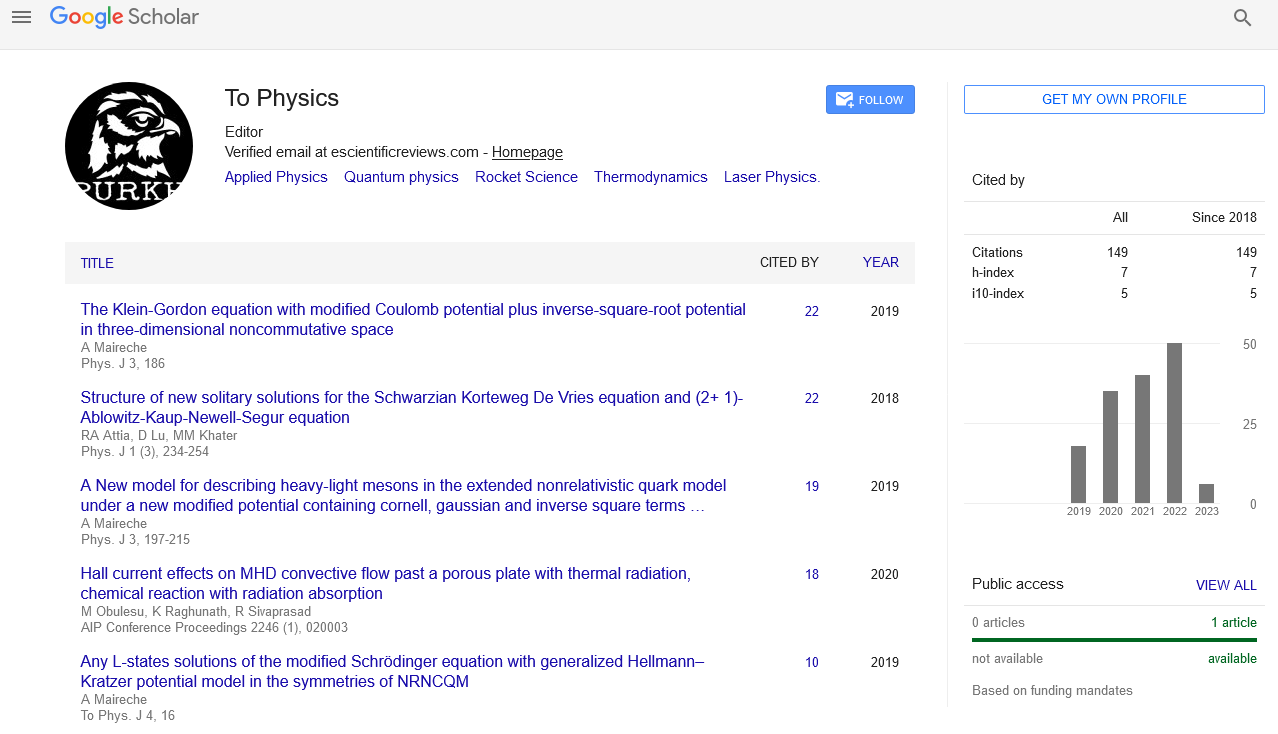
Task: Open the Homepage link
Action: (x=527, y=152)
